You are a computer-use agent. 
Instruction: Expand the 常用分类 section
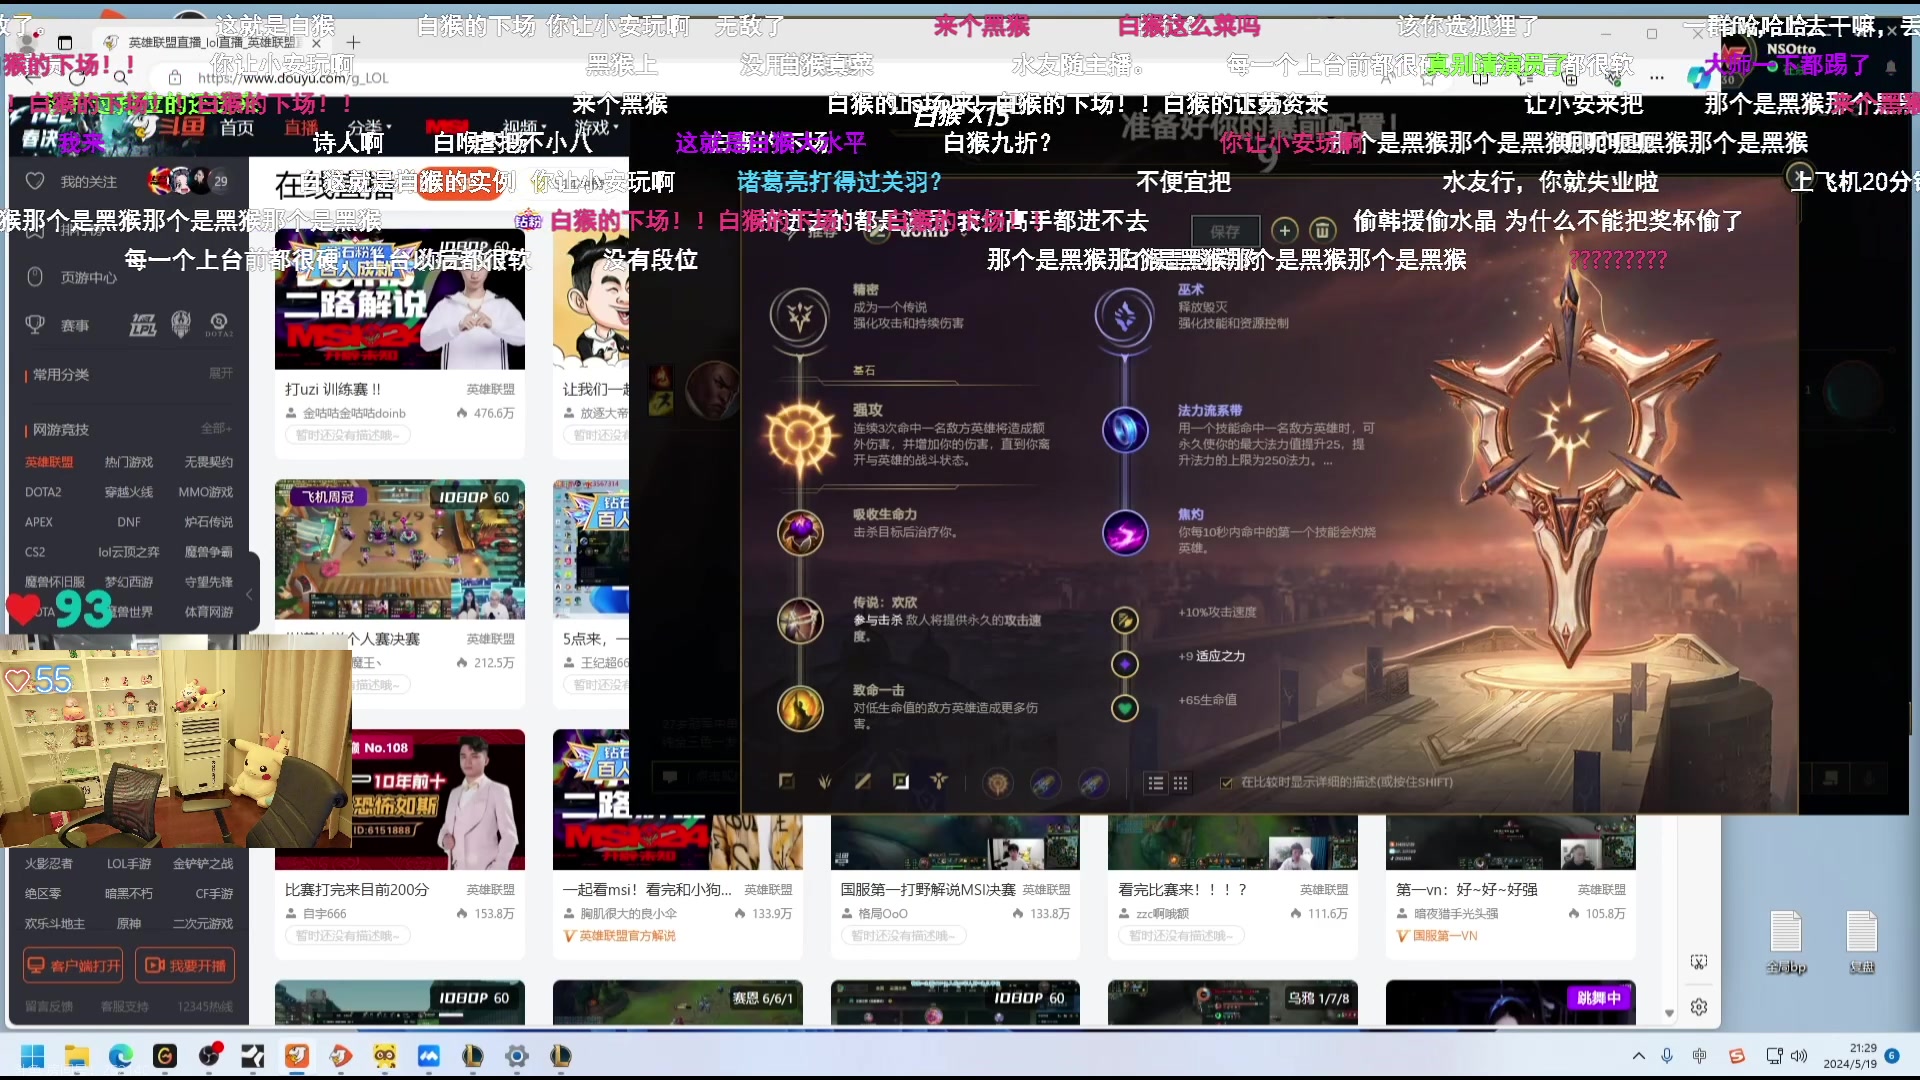220,373
